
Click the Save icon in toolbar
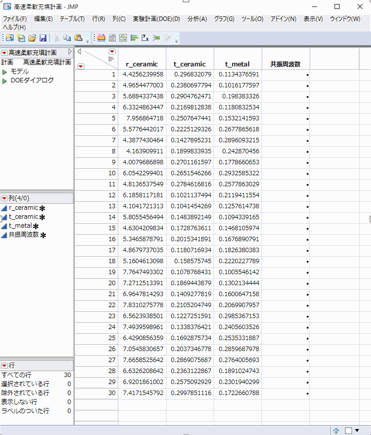[x=43, y=38]
